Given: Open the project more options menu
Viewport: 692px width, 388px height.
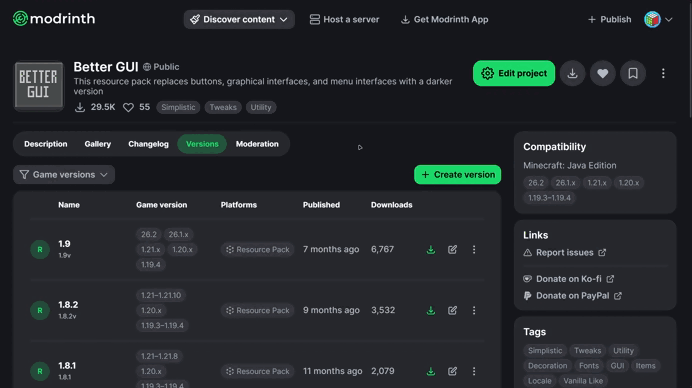Looking at the screenshot, I should coord(663,73).
